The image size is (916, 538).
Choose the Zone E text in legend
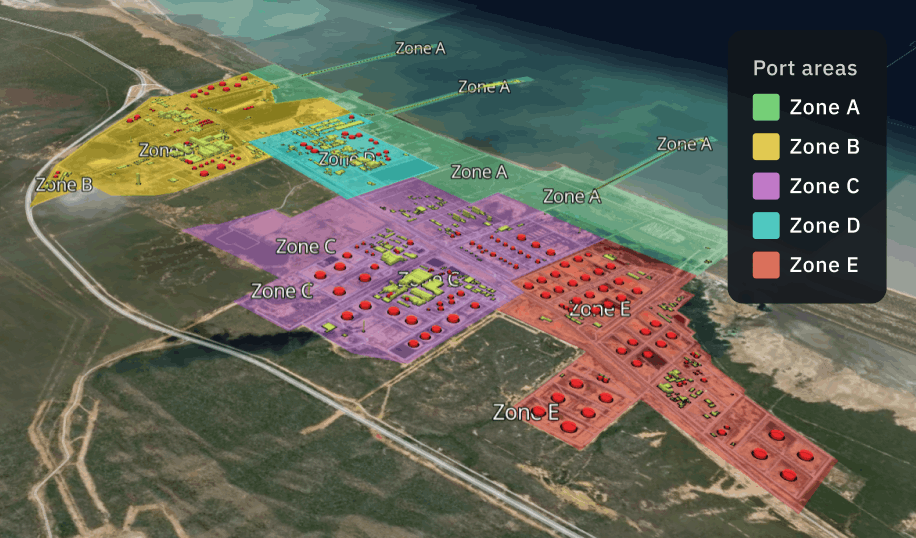(x=824, y=265)
